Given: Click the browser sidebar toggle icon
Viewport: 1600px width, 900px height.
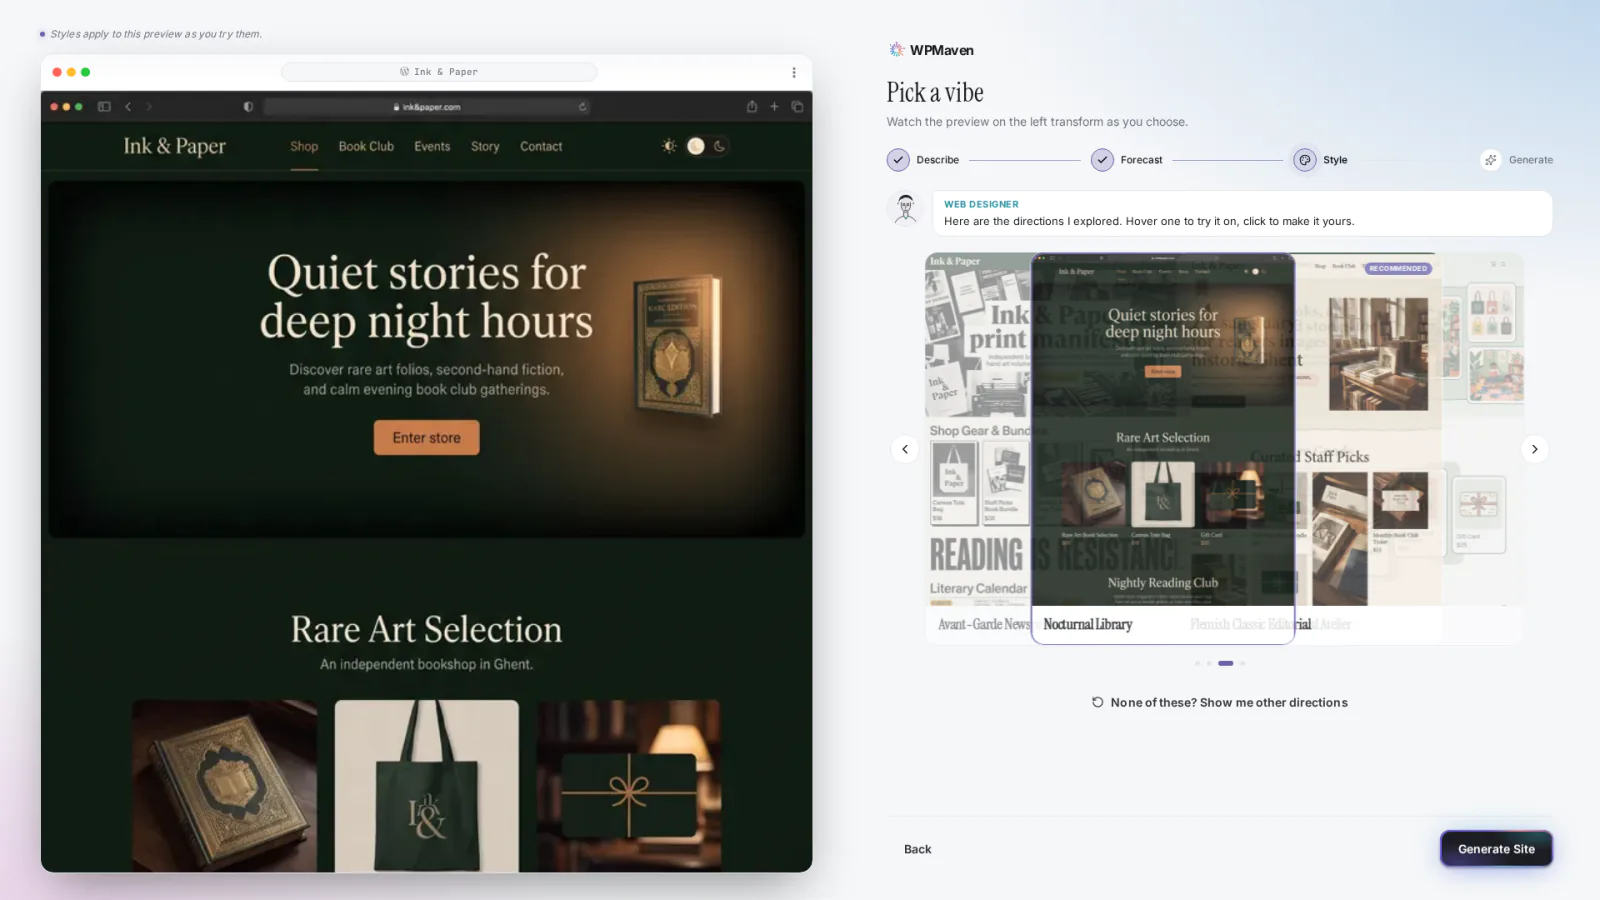Looking at the screenshot, I should [x=104, y=107].
